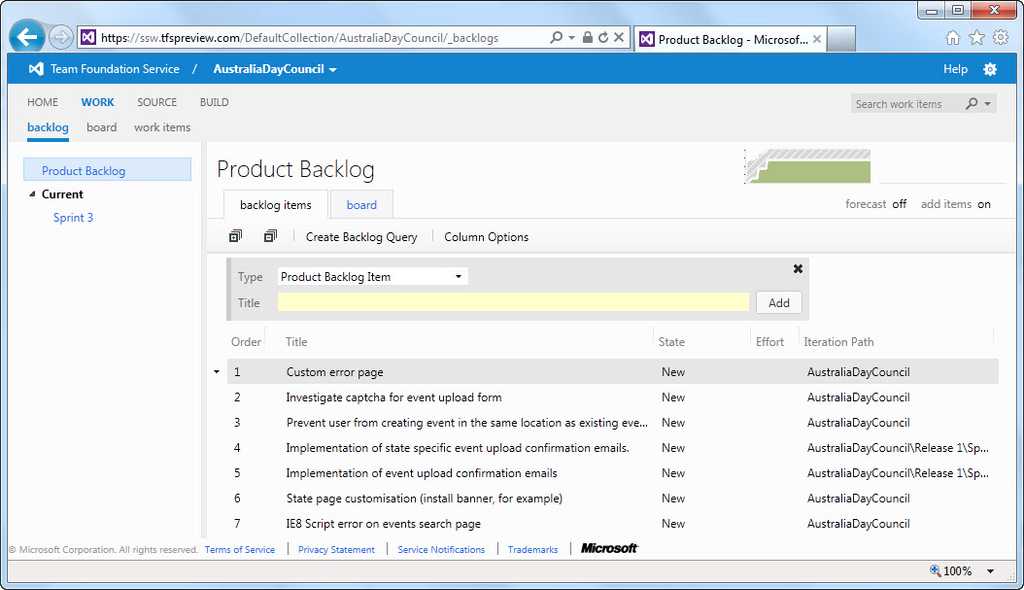Open the Type dropdown for backlog items
1024x590 pixels.
pyautogui.click(x=459, y=276)
